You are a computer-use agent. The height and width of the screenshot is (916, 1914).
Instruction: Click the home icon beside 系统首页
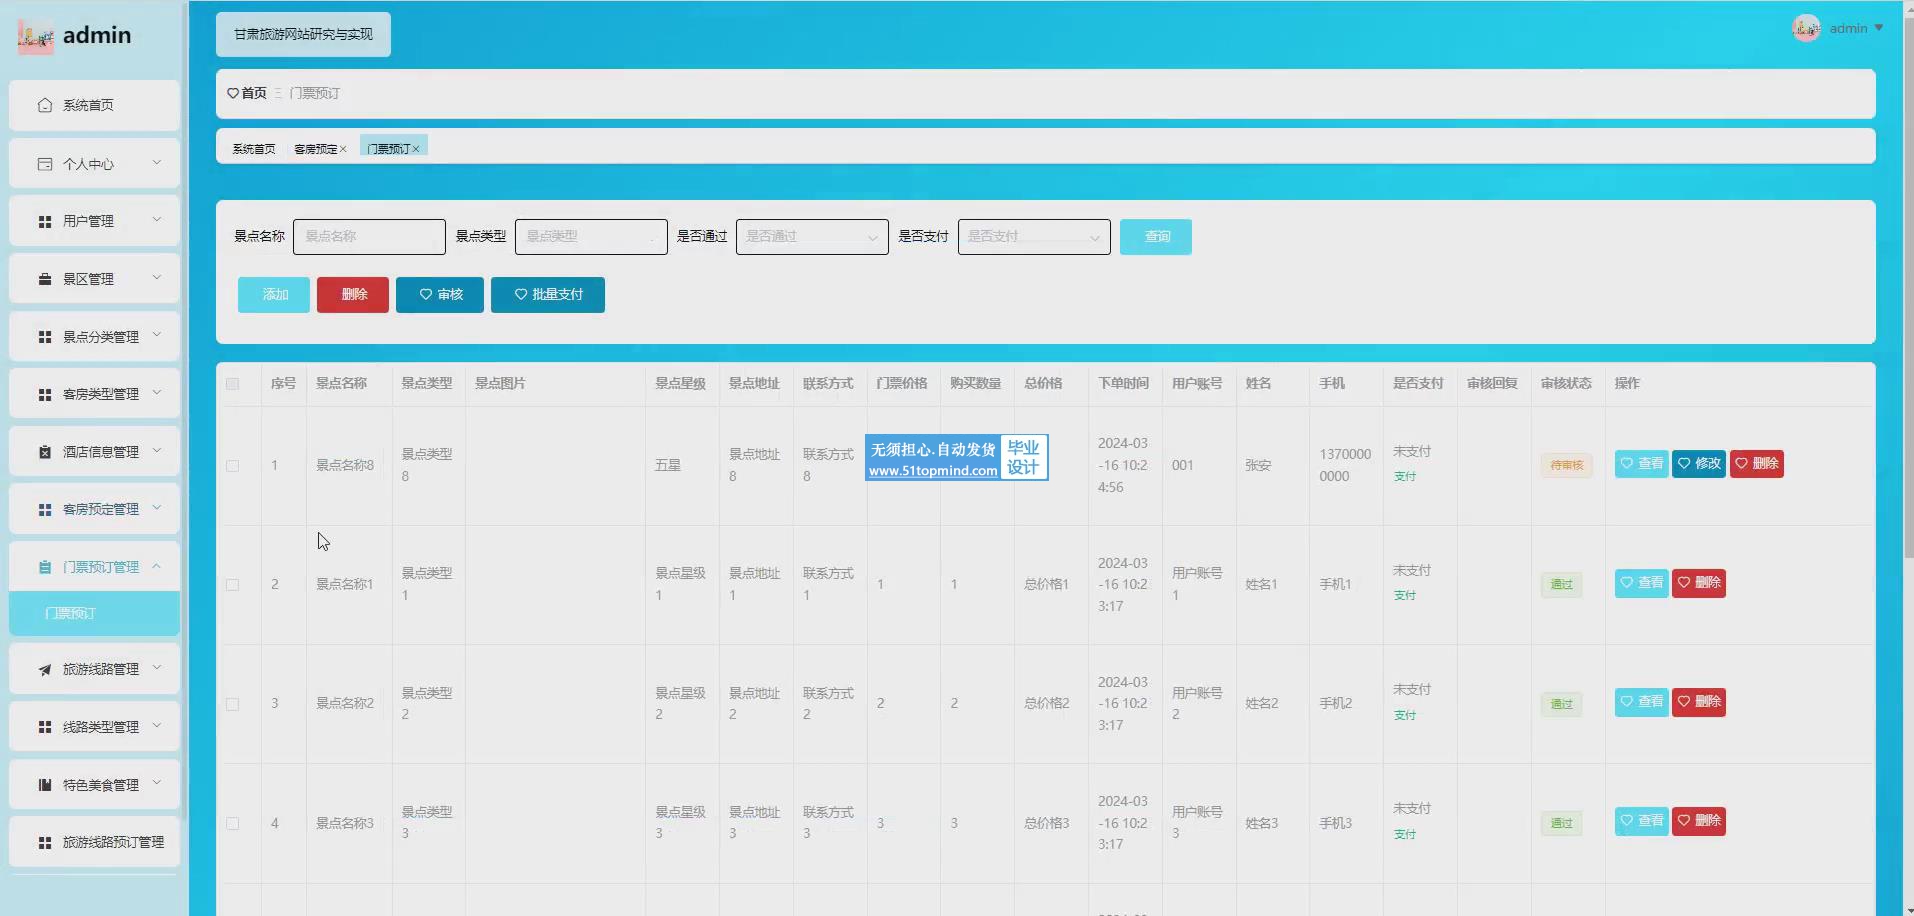[x=45, y=105]
